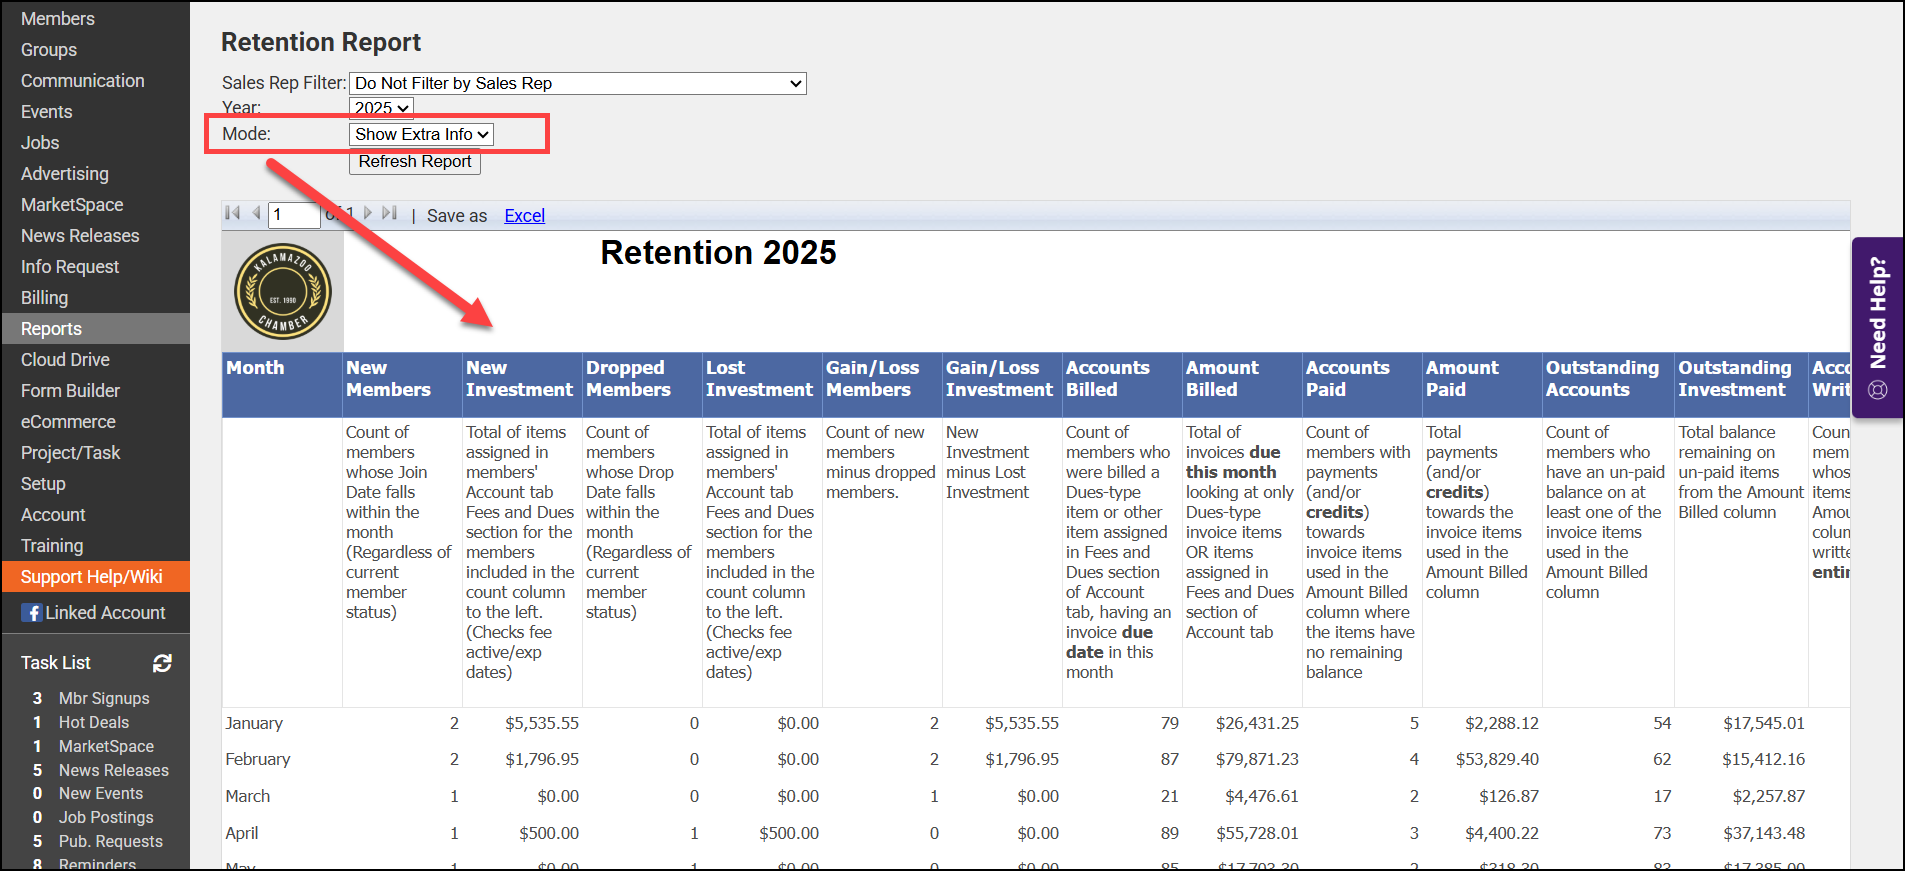Open Reports in the sidebar
Viewport: 1905px width, 871px height.
pos(52,329)
